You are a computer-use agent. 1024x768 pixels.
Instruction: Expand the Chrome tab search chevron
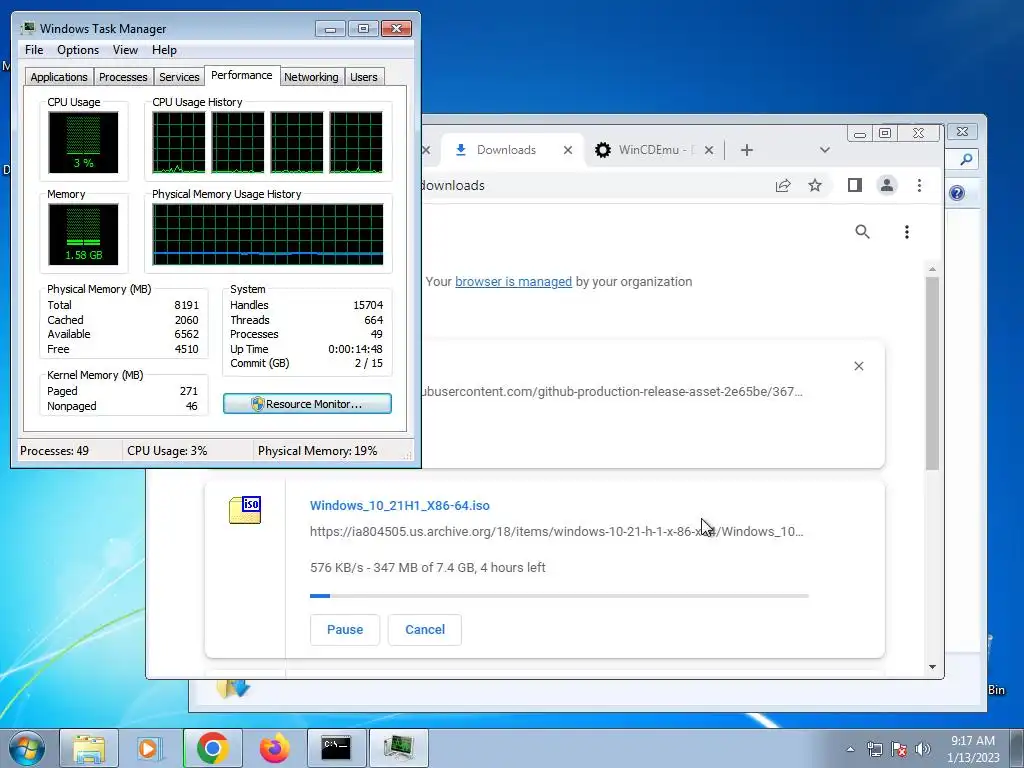point(824,150)
